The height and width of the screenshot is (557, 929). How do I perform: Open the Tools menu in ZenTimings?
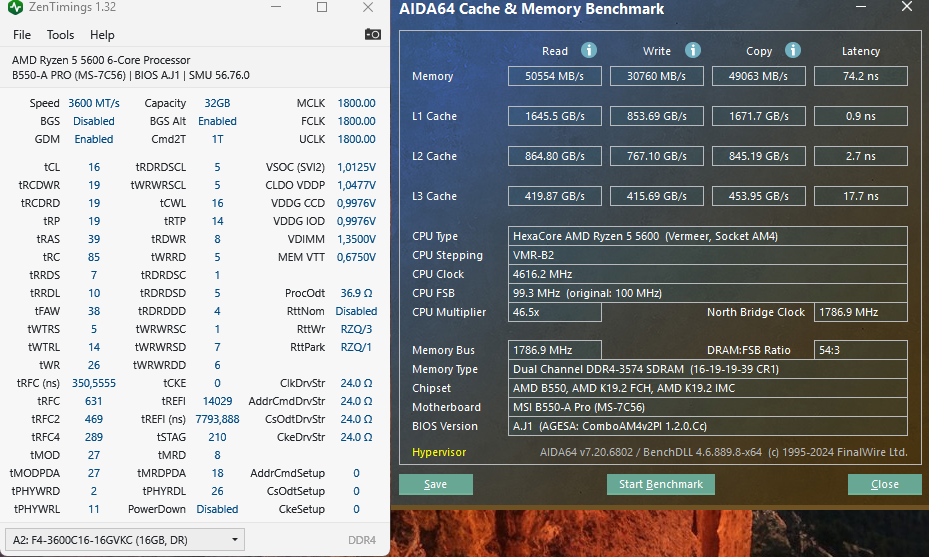click(x=60, y=35)
